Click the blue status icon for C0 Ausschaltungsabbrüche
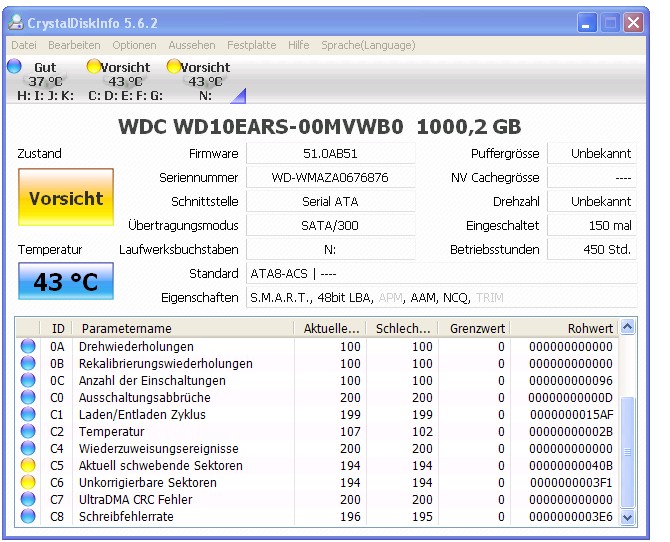The width and height of the screenshot is (670, 542). (28, 397)
